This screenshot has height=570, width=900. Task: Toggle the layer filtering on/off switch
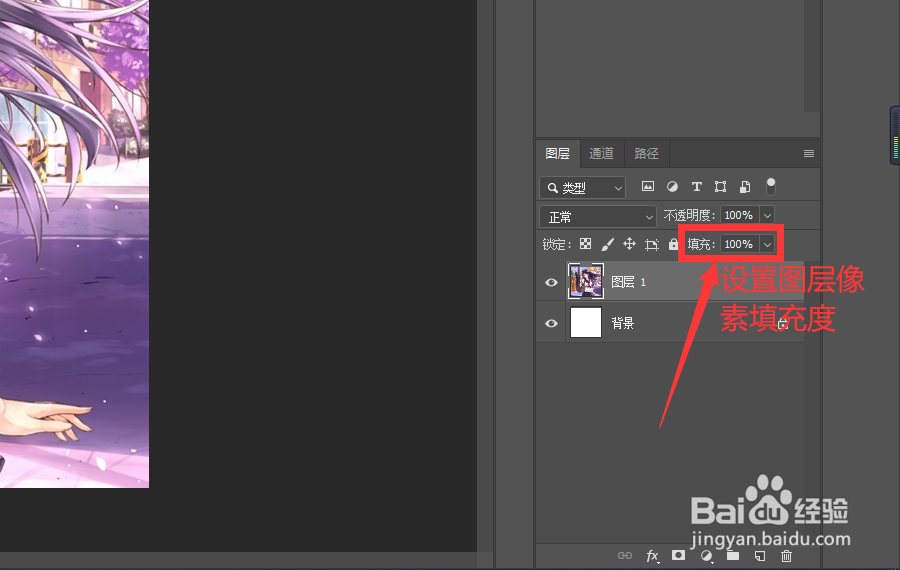[771, 186]
